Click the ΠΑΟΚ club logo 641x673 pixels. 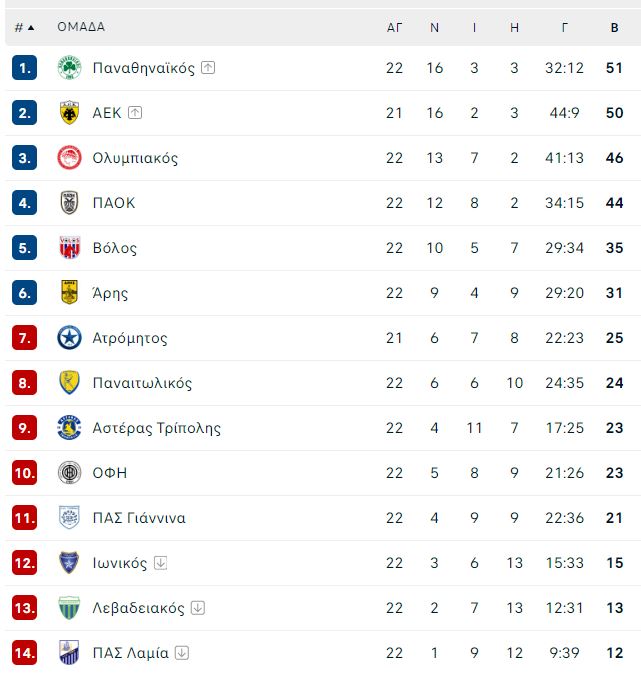pos(69,203)
